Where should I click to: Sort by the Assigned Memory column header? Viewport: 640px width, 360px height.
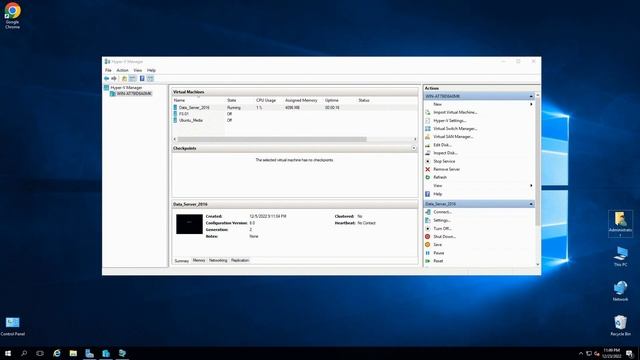click(x=302, y=100)
